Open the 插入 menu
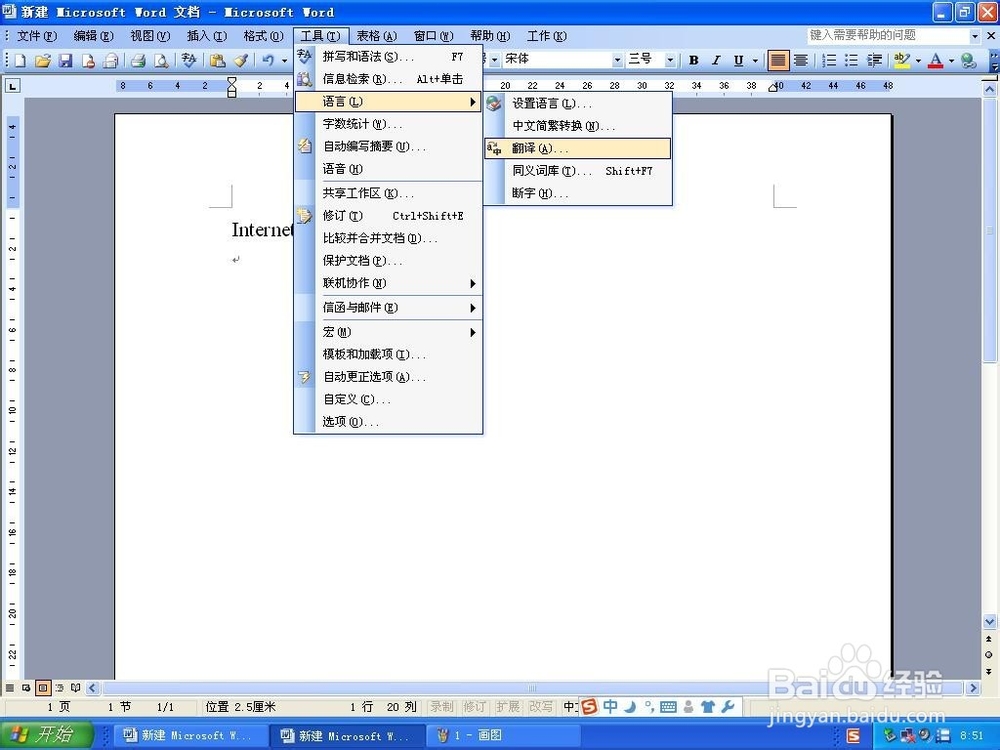 207,36
